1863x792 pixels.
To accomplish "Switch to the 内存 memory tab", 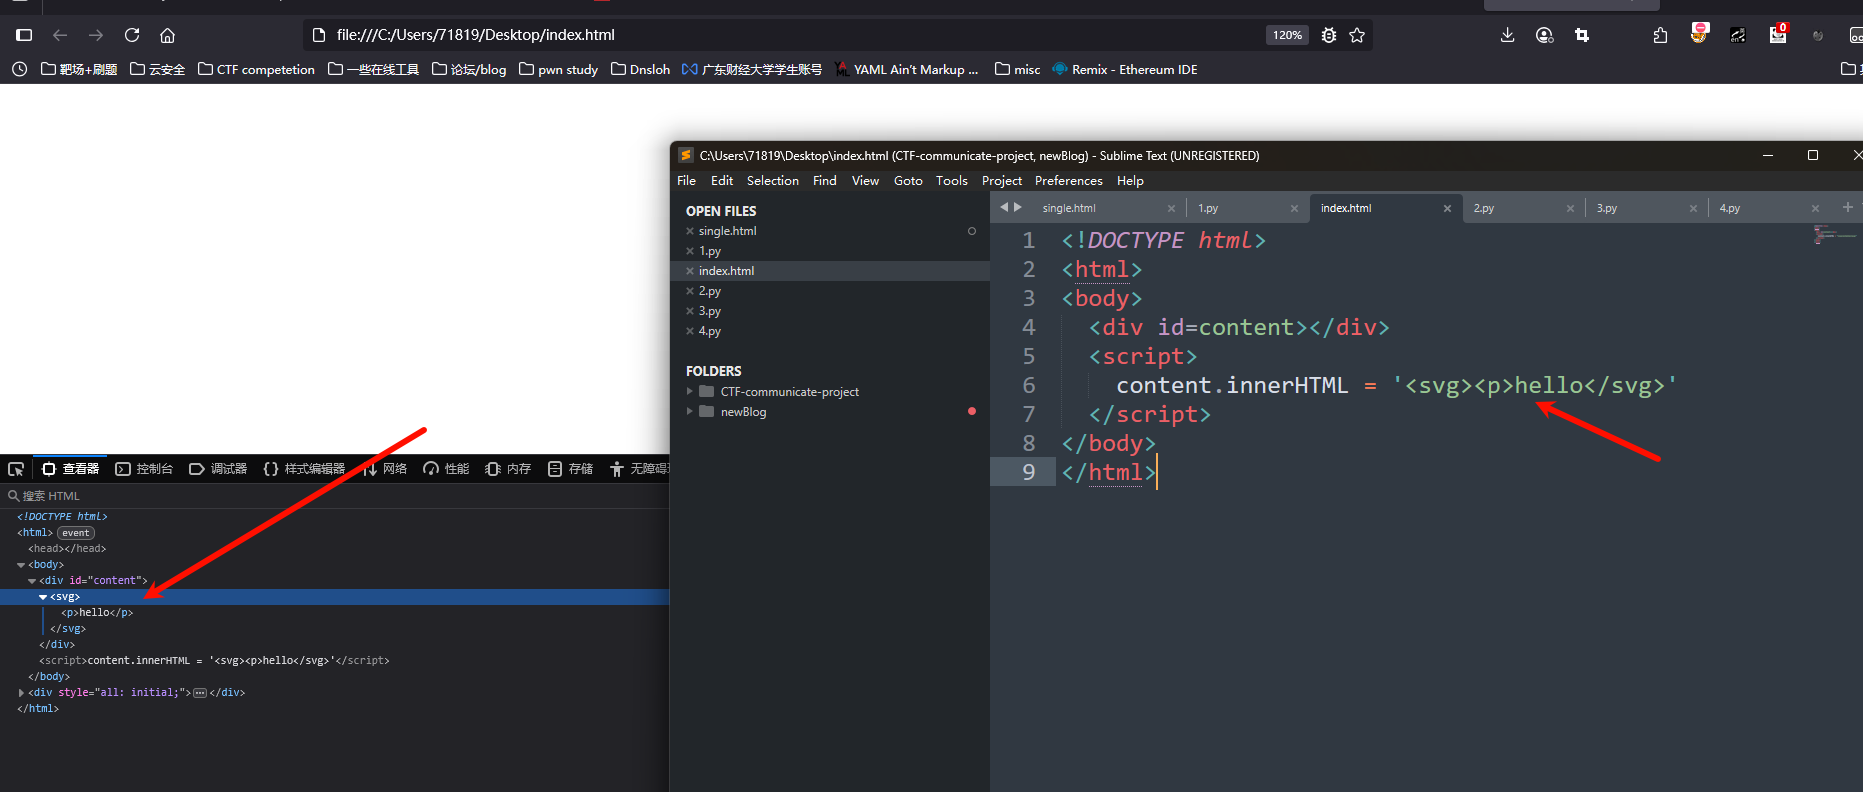I will click(x=508, y=469).
